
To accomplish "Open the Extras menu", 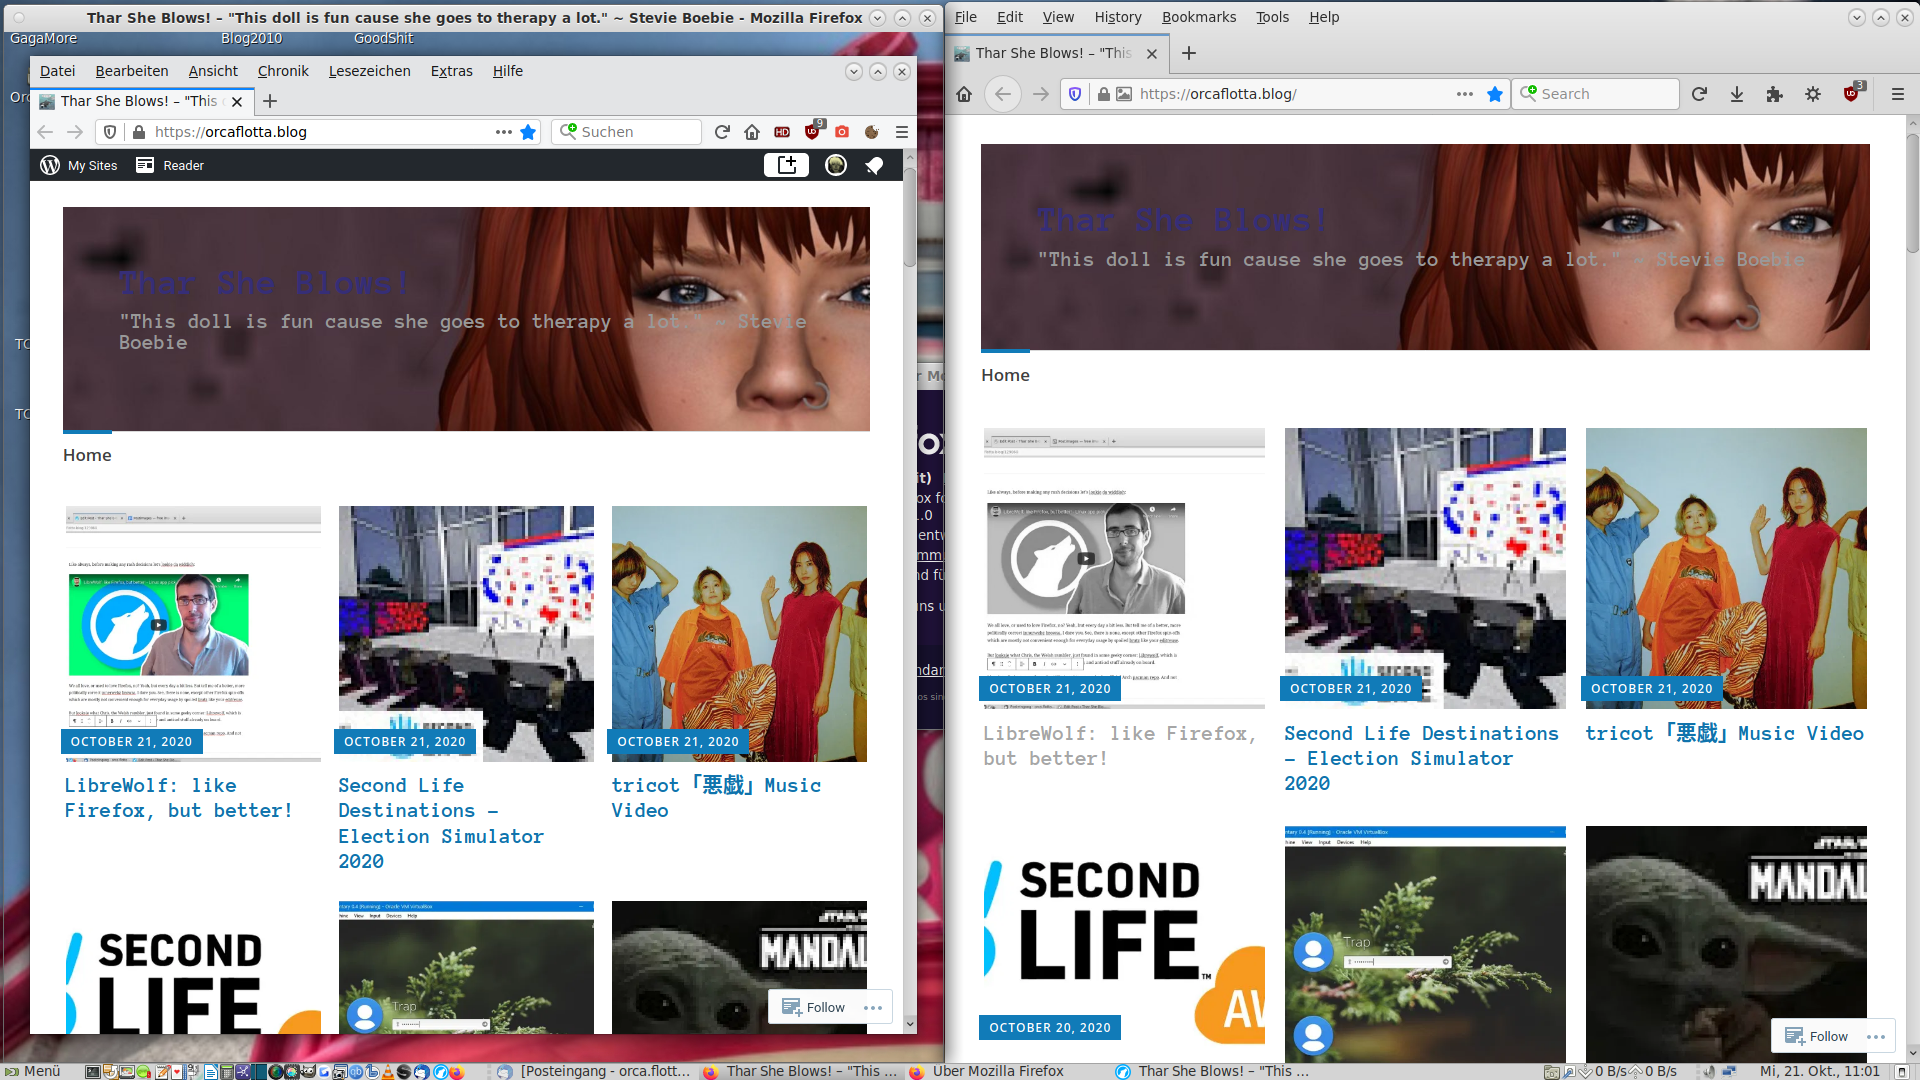I will (451, 71).
